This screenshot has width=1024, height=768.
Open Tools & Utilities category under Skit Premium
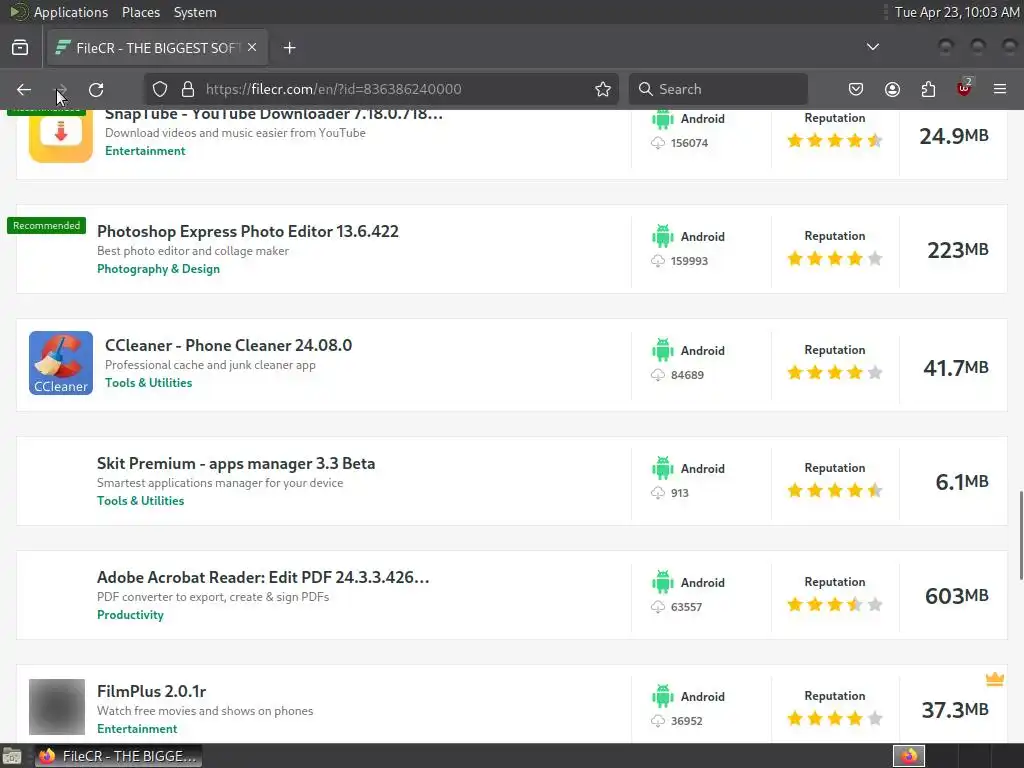point(140,501)
